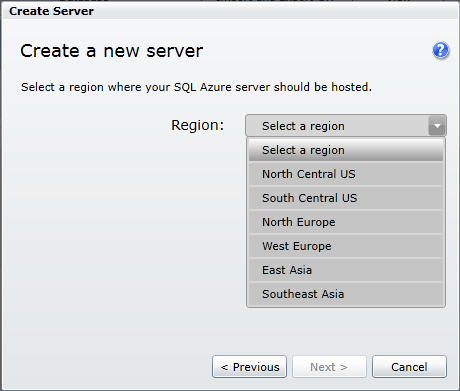
Task: Pick Southeast Asia as hosting region
Action: [x=346, y=294]
